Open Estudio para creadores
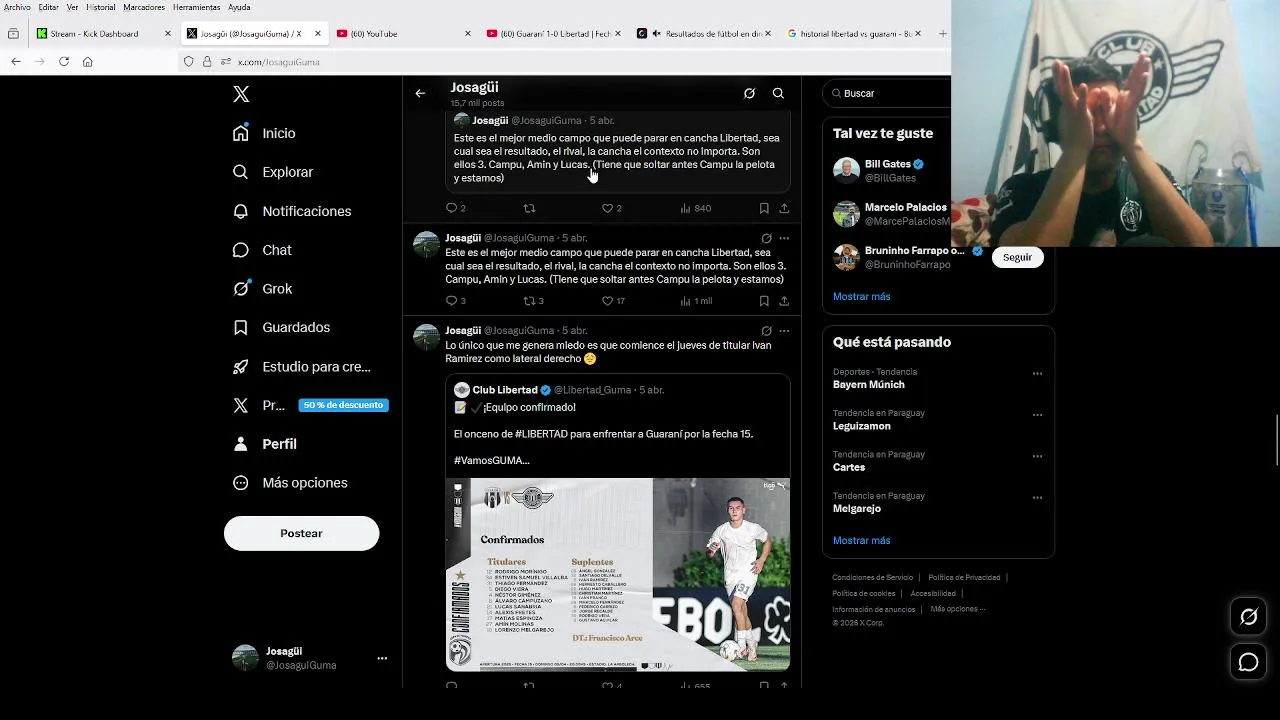This screenshot has width=1280, height=720. 301,367
